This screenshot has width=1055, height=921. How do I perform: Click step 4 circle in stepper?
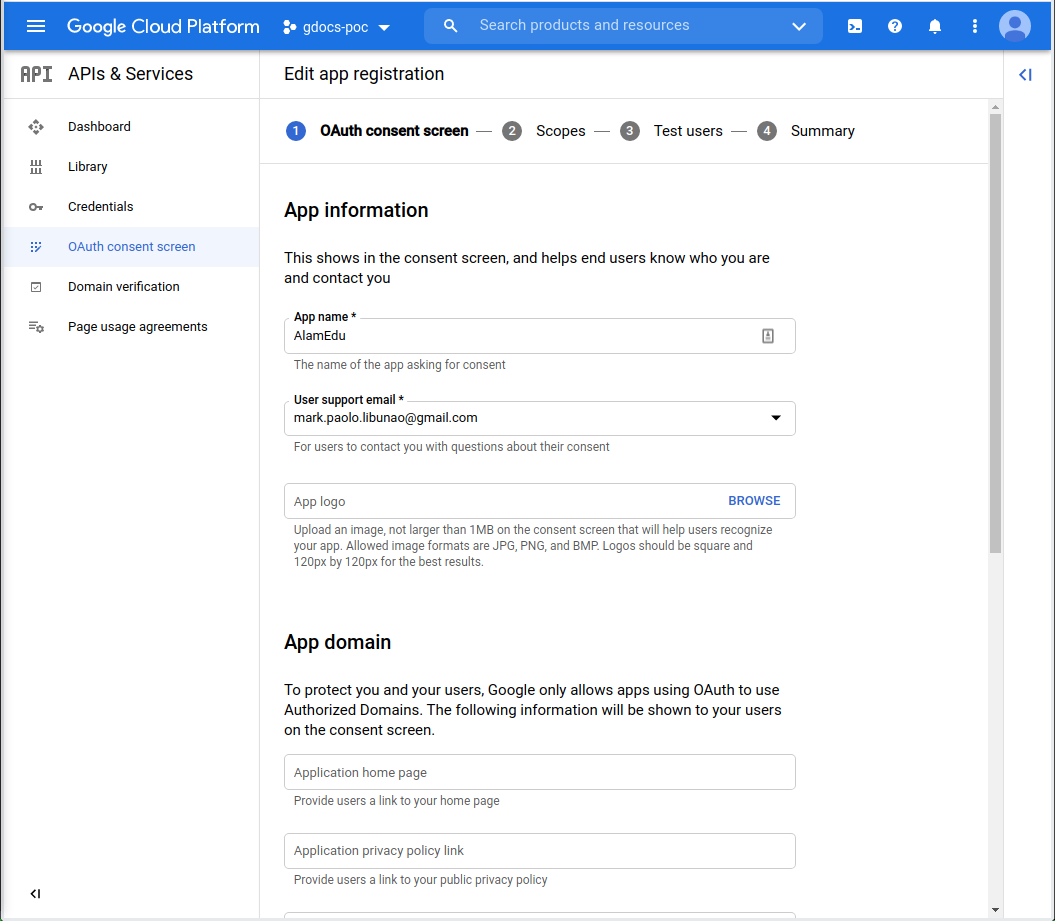767,131
